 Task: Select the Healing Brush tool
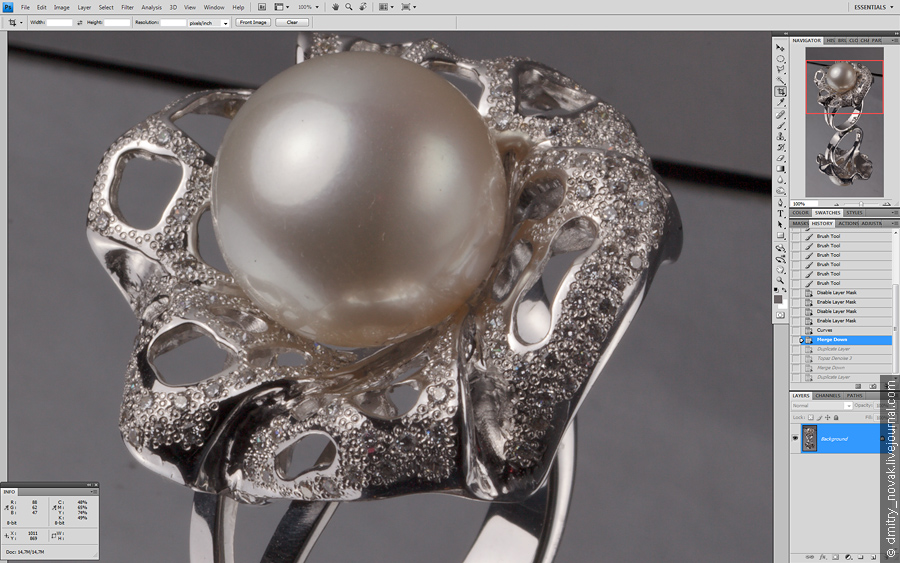780,115
